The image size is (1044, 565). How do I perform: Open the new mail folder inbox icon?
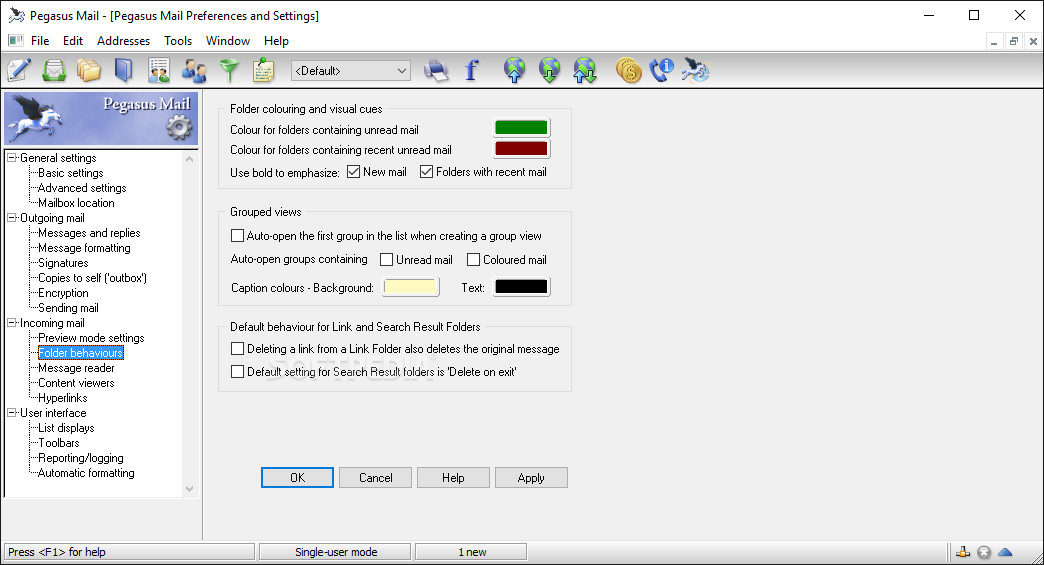pyautogui.click(x=54, y=70)
